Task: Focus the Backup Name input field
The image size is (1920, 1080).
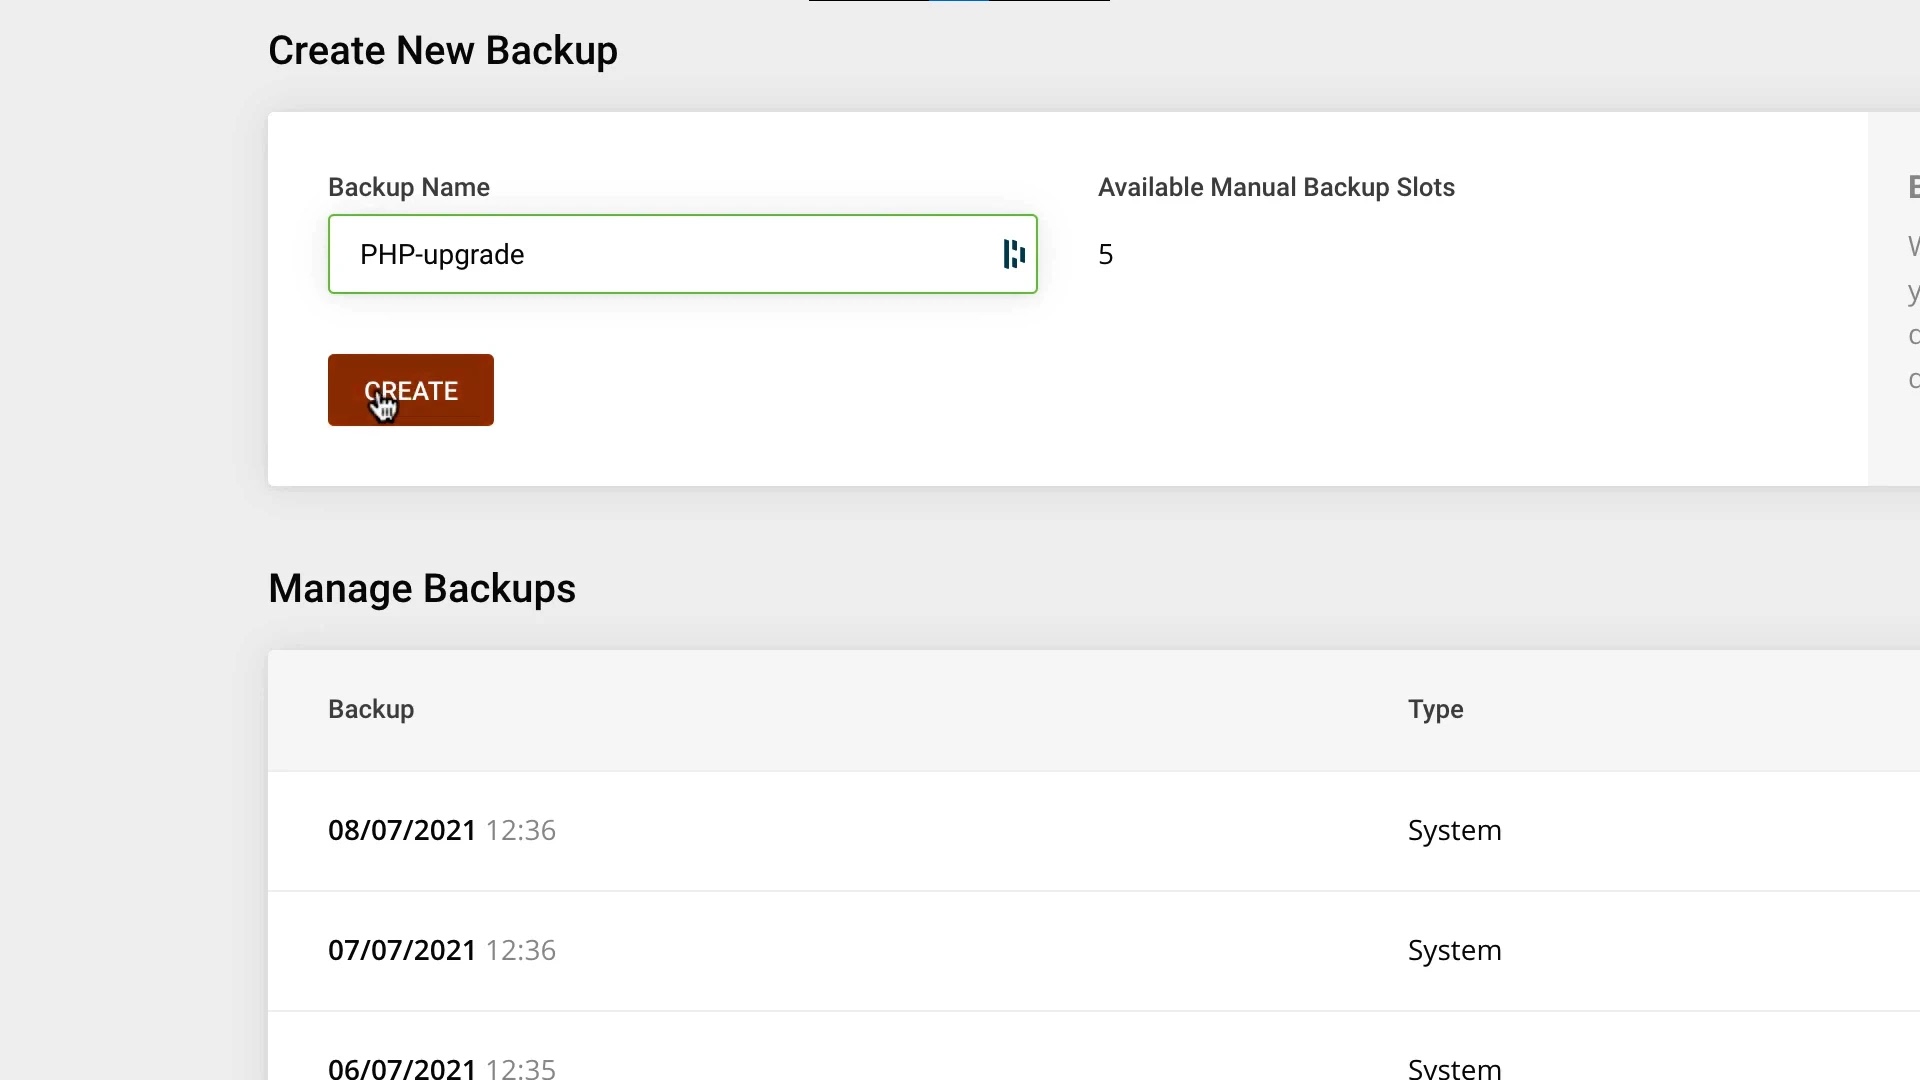Action: [682, 254]
